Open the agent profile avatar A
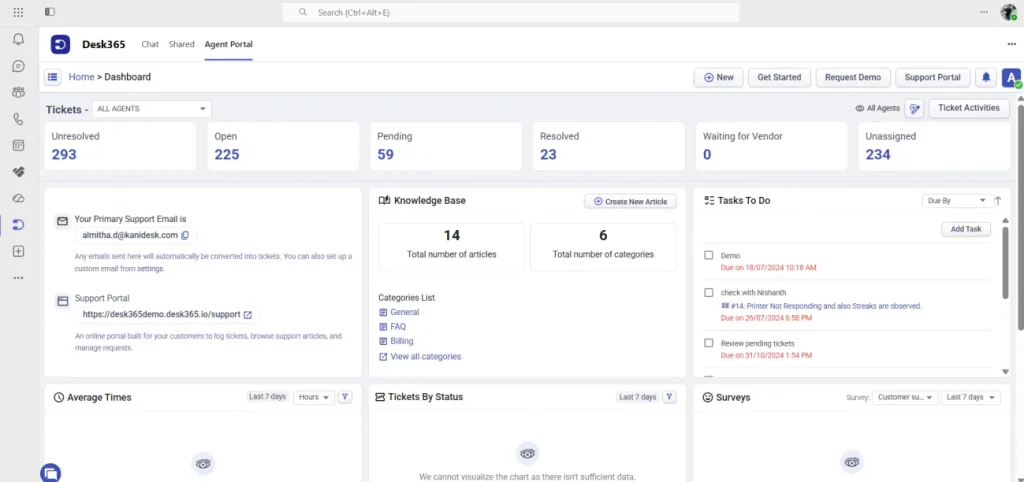 (1012, 77)
